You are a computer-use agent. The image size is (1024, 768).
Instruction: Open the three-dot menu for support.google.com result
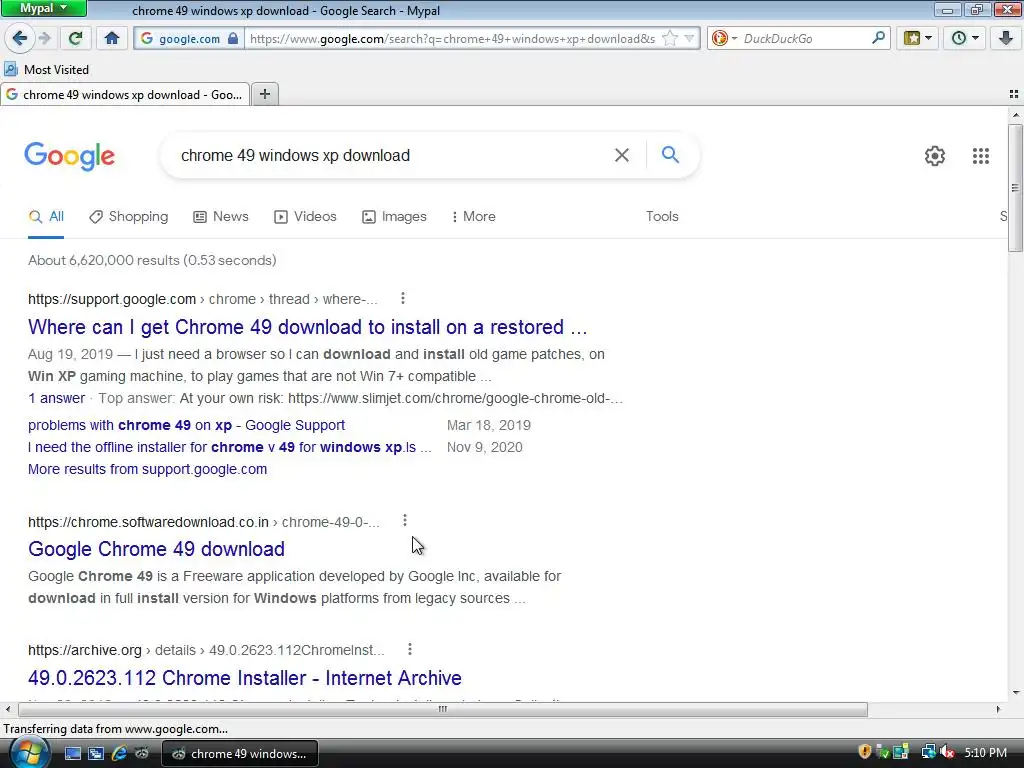[403, 298]
